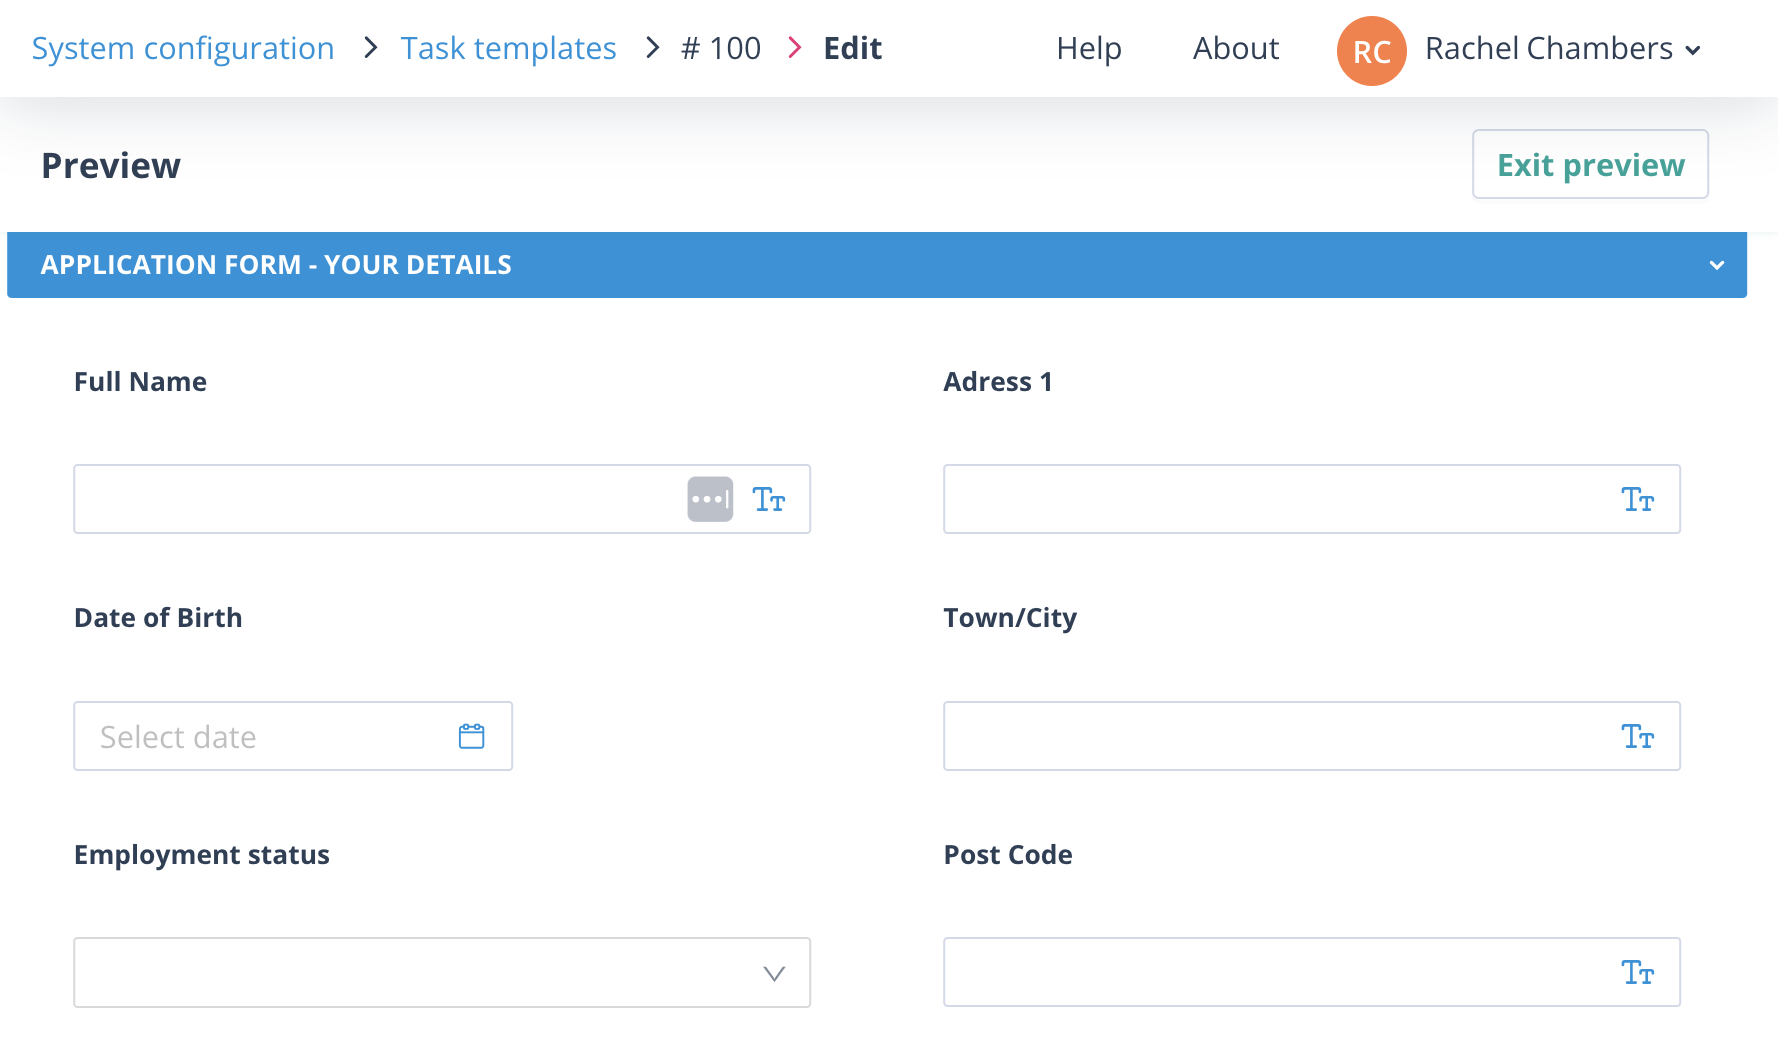
Task: Click the Preview heading text
Action: pos(111,165)
